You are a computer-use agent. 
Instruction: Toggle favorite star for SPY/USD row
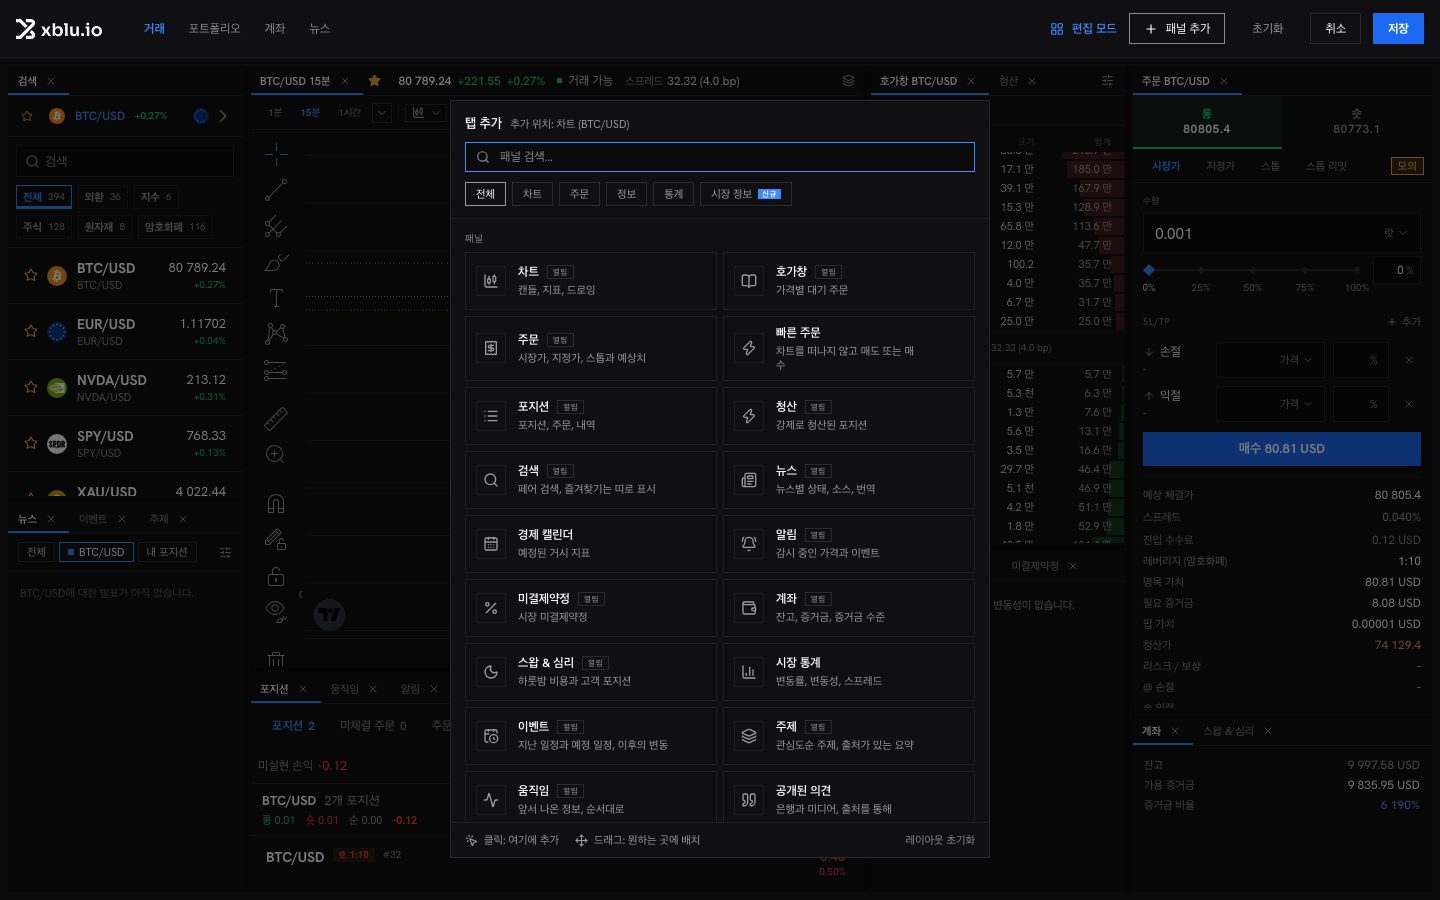[x=31, y=443]
